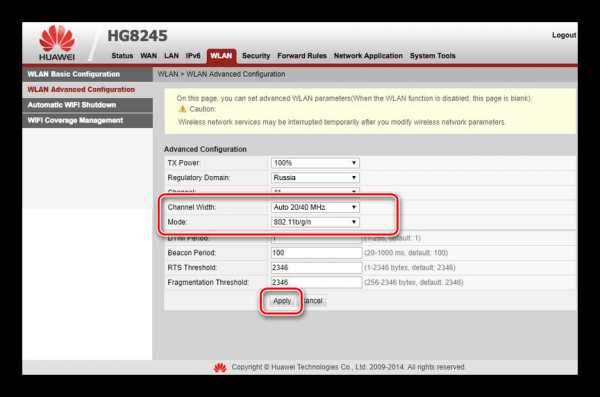The image size is (600, 397).
Task: Switch to the WLAN tab
Action: pyautogui.click(x=221, y=56)
